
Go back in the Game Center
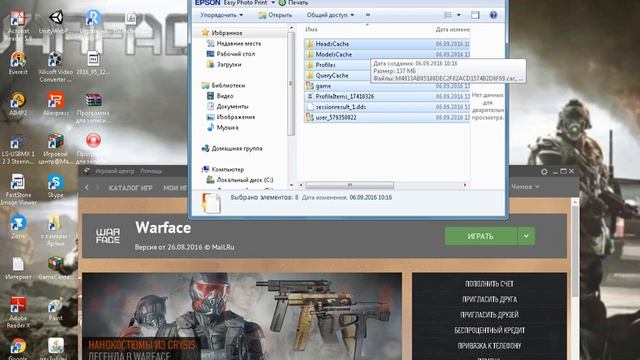coord(87,187)
